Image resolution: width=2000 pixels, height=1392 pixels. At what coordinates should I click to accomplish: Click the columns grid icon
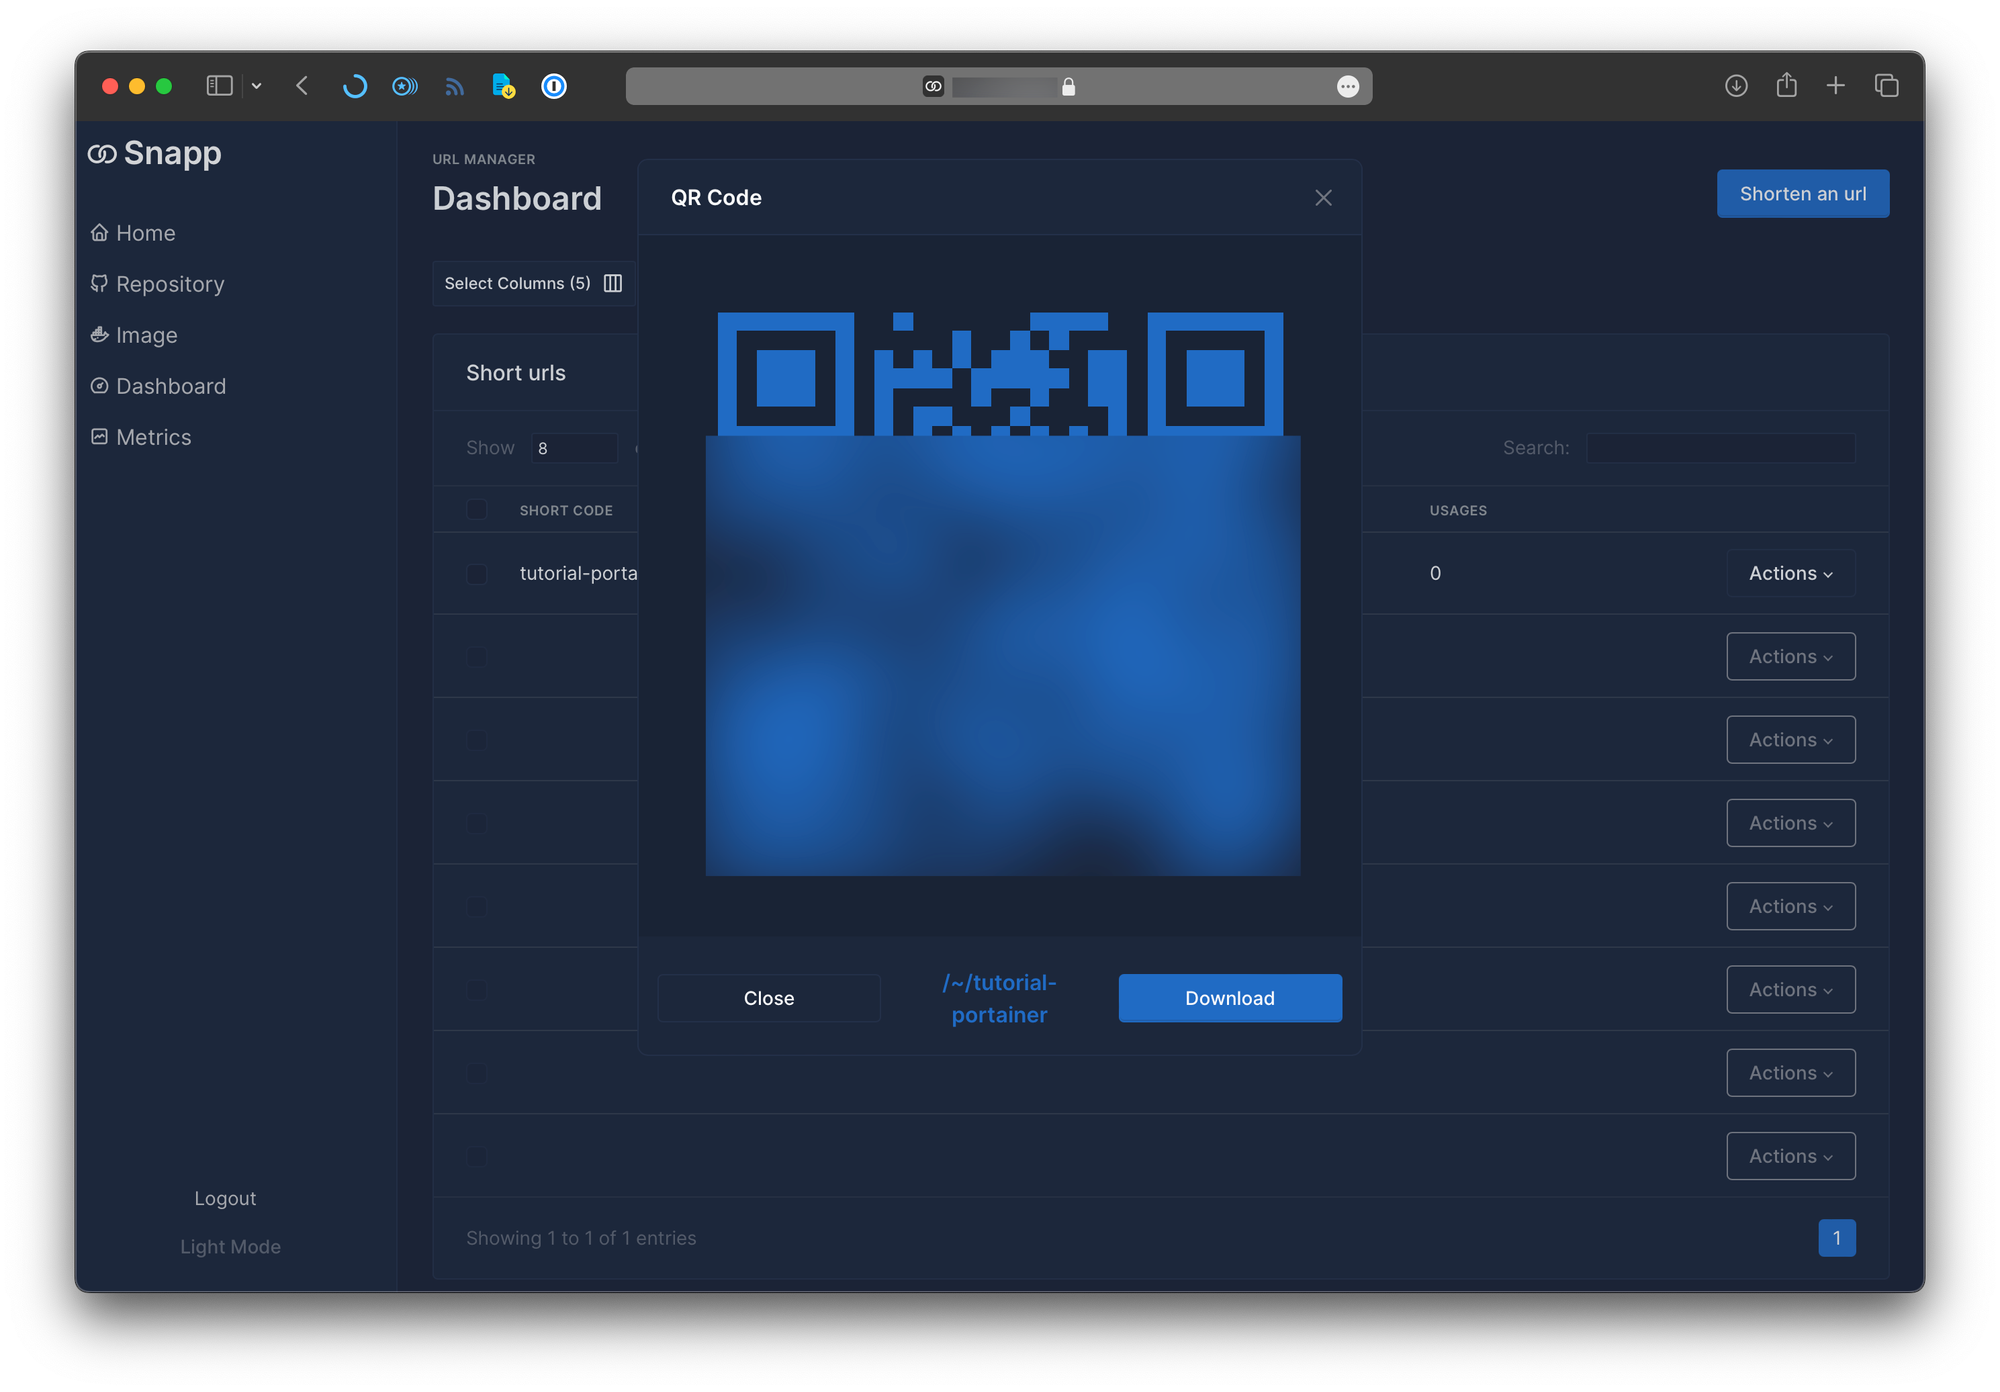pos(613,283)
